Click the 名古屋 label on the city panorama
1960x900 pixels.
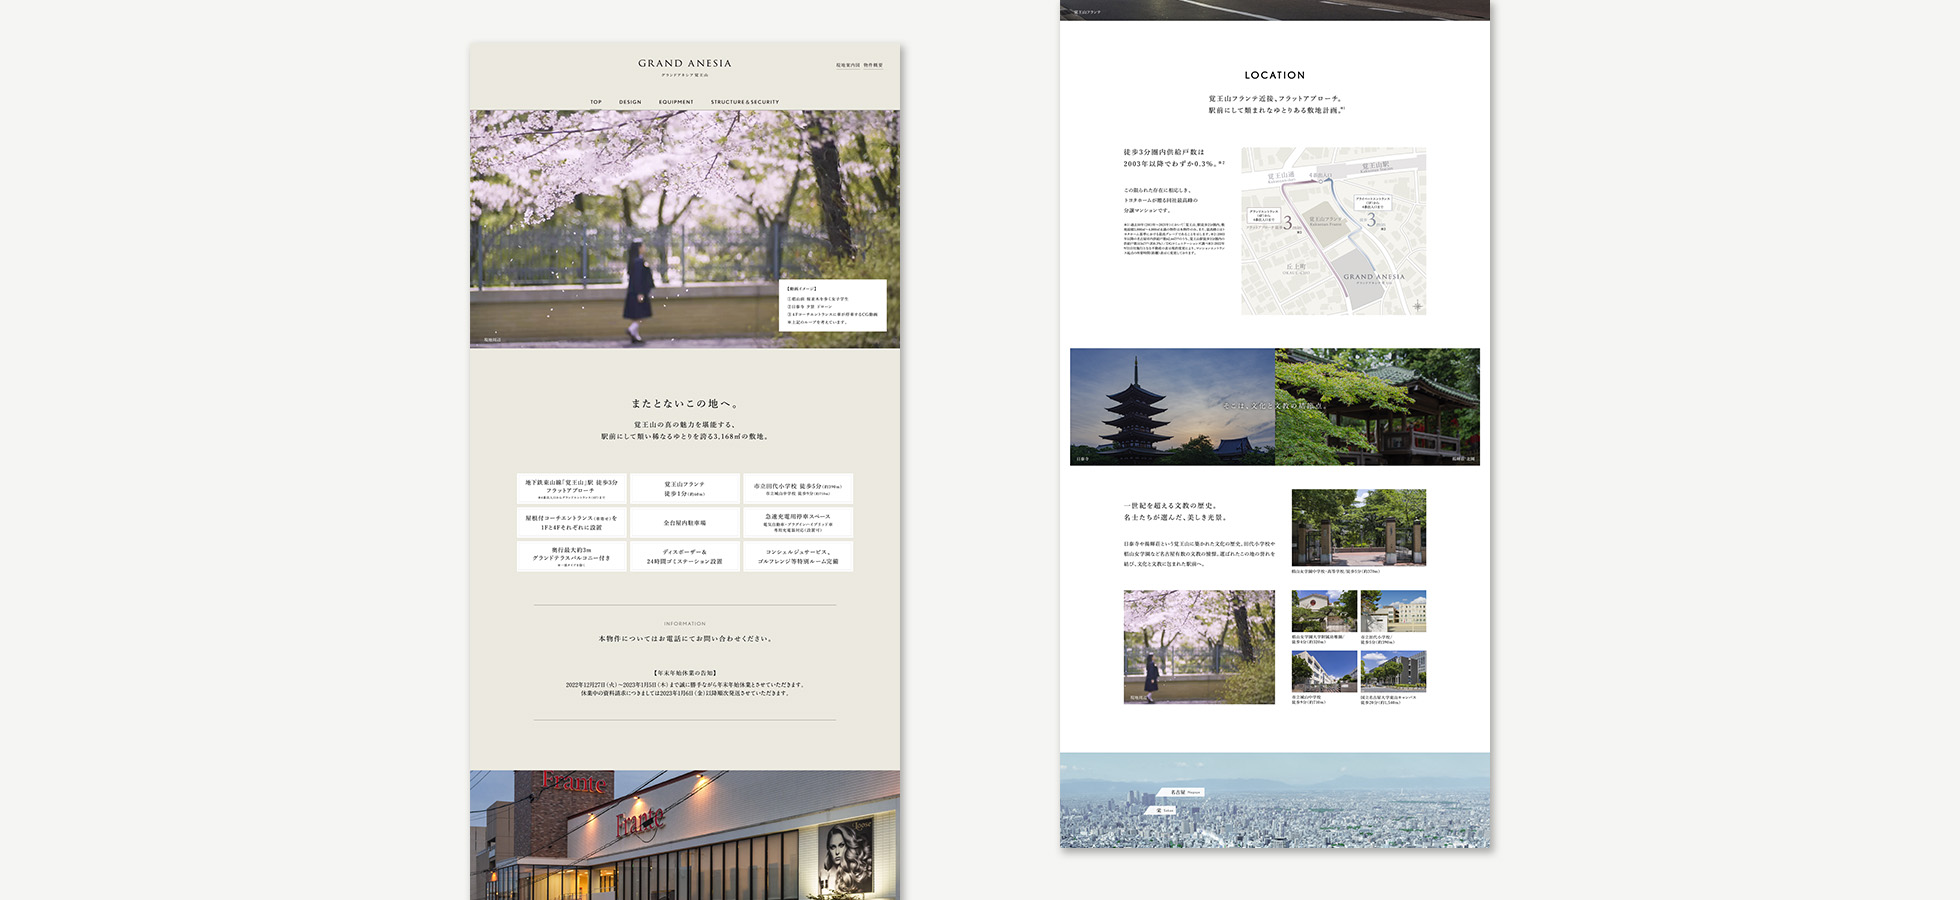point(1180,792)
